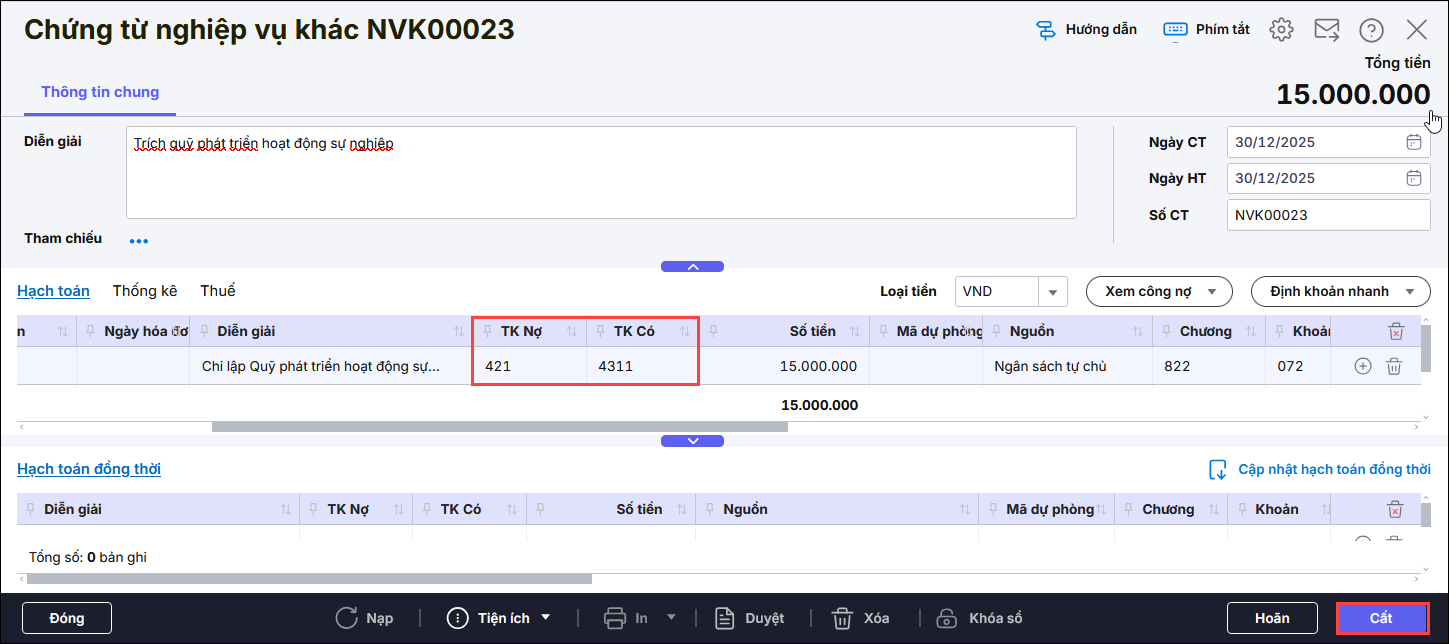Add a row with the plus icon
This screenshot has width=1449, height=644.
[1362, 366]
